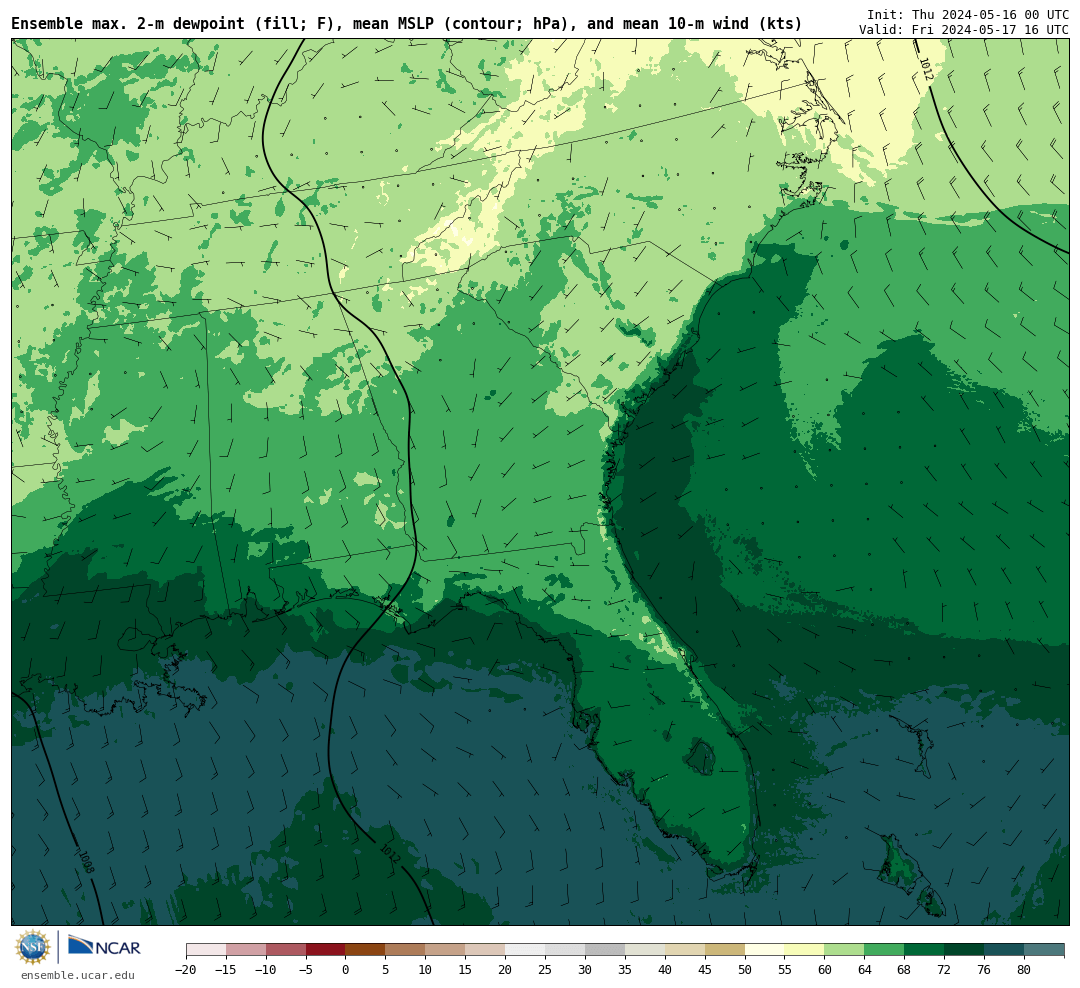Click the −10 colorbar tick label
The image size is (1080, 988).
pos(266,969)
